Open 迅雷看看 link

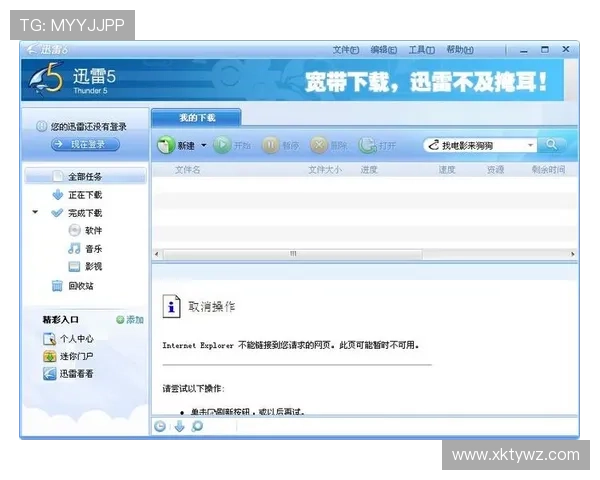(x=68, y=374)
